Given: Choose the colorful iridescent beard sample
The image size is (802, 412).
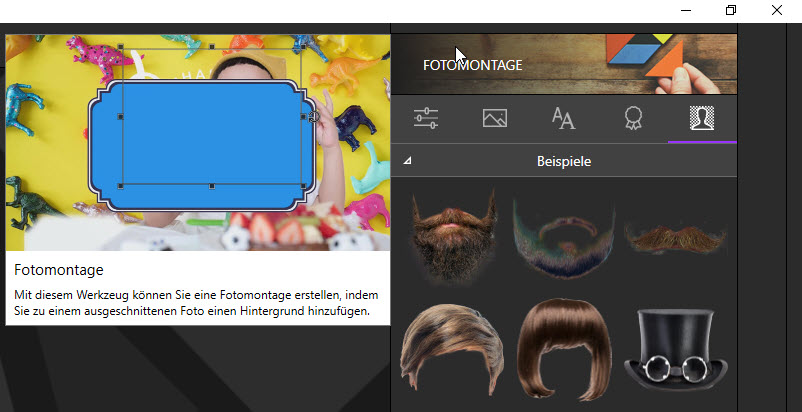Looking at the screenshot, I should [563, 239].
